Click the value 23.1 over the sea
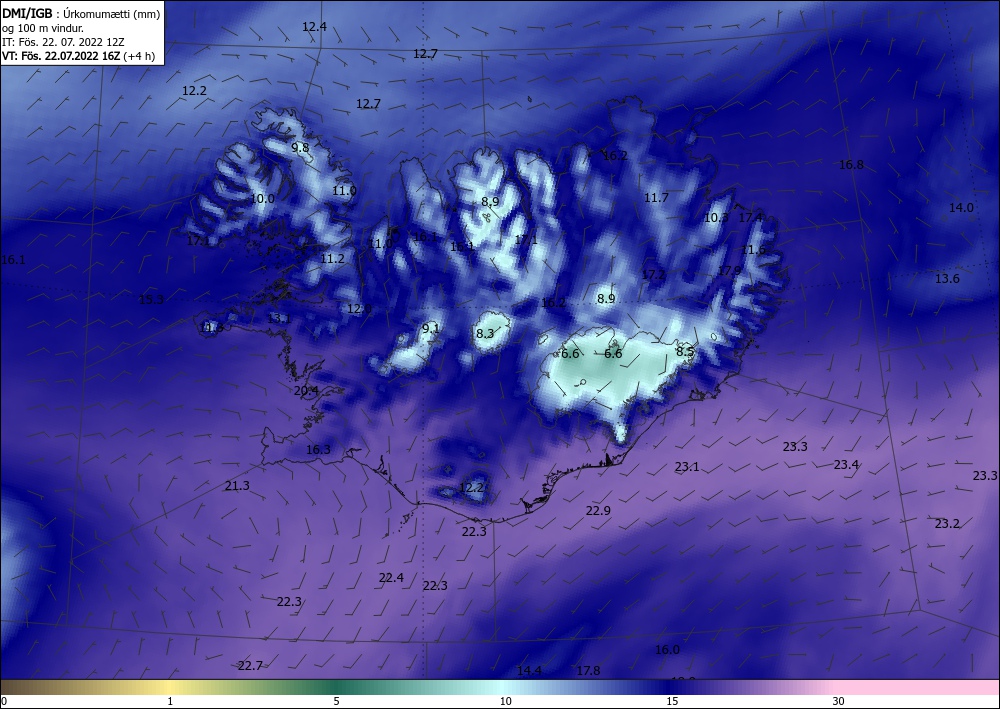The image size is (1000, 709). [687, 467]
